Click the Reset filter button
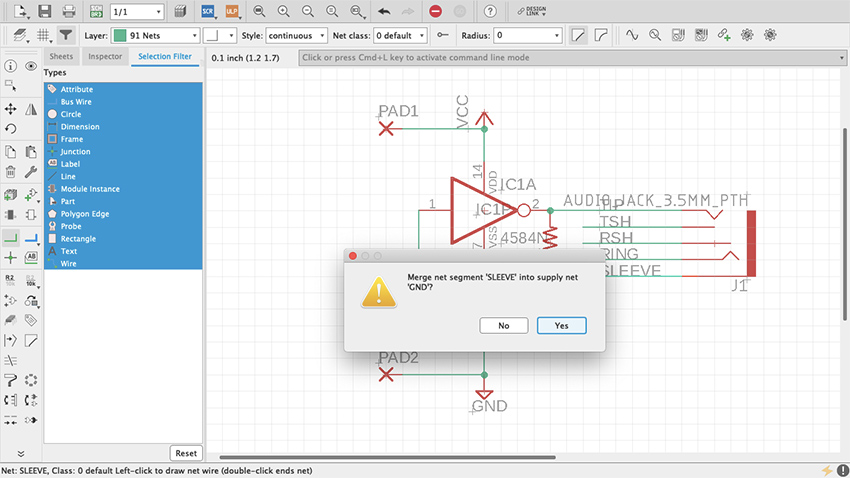Image resolution: width=850 pixels, height=478 pixels. [186, 453]
